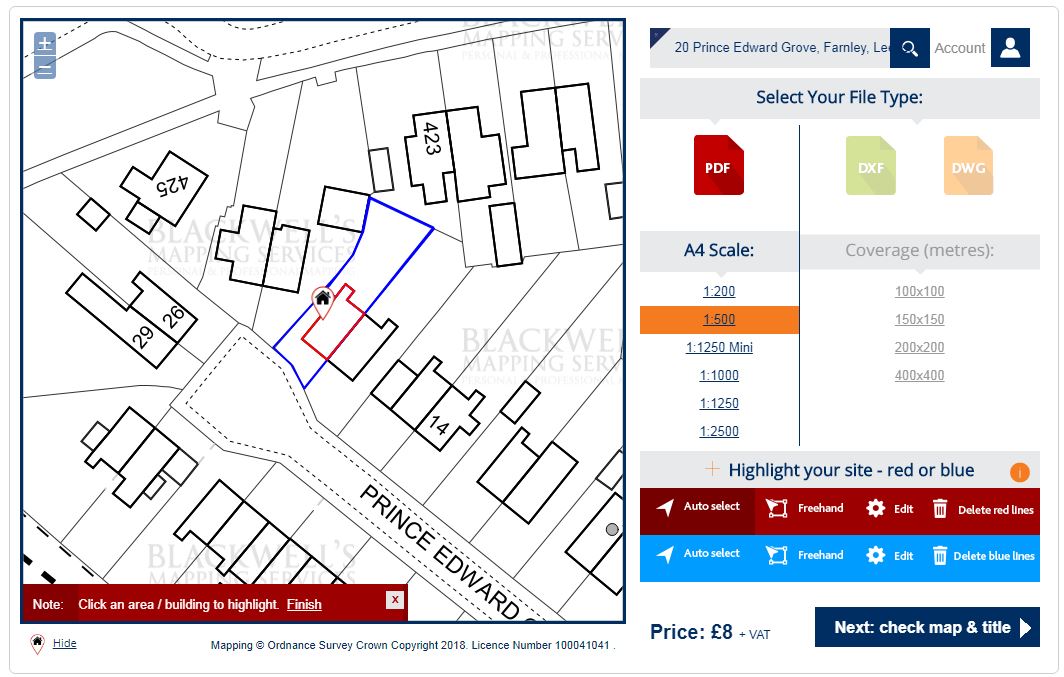This screenshot has width=1064, height=677.
Task: Select the red Freehand highlight tool
Action: [804, 508]
